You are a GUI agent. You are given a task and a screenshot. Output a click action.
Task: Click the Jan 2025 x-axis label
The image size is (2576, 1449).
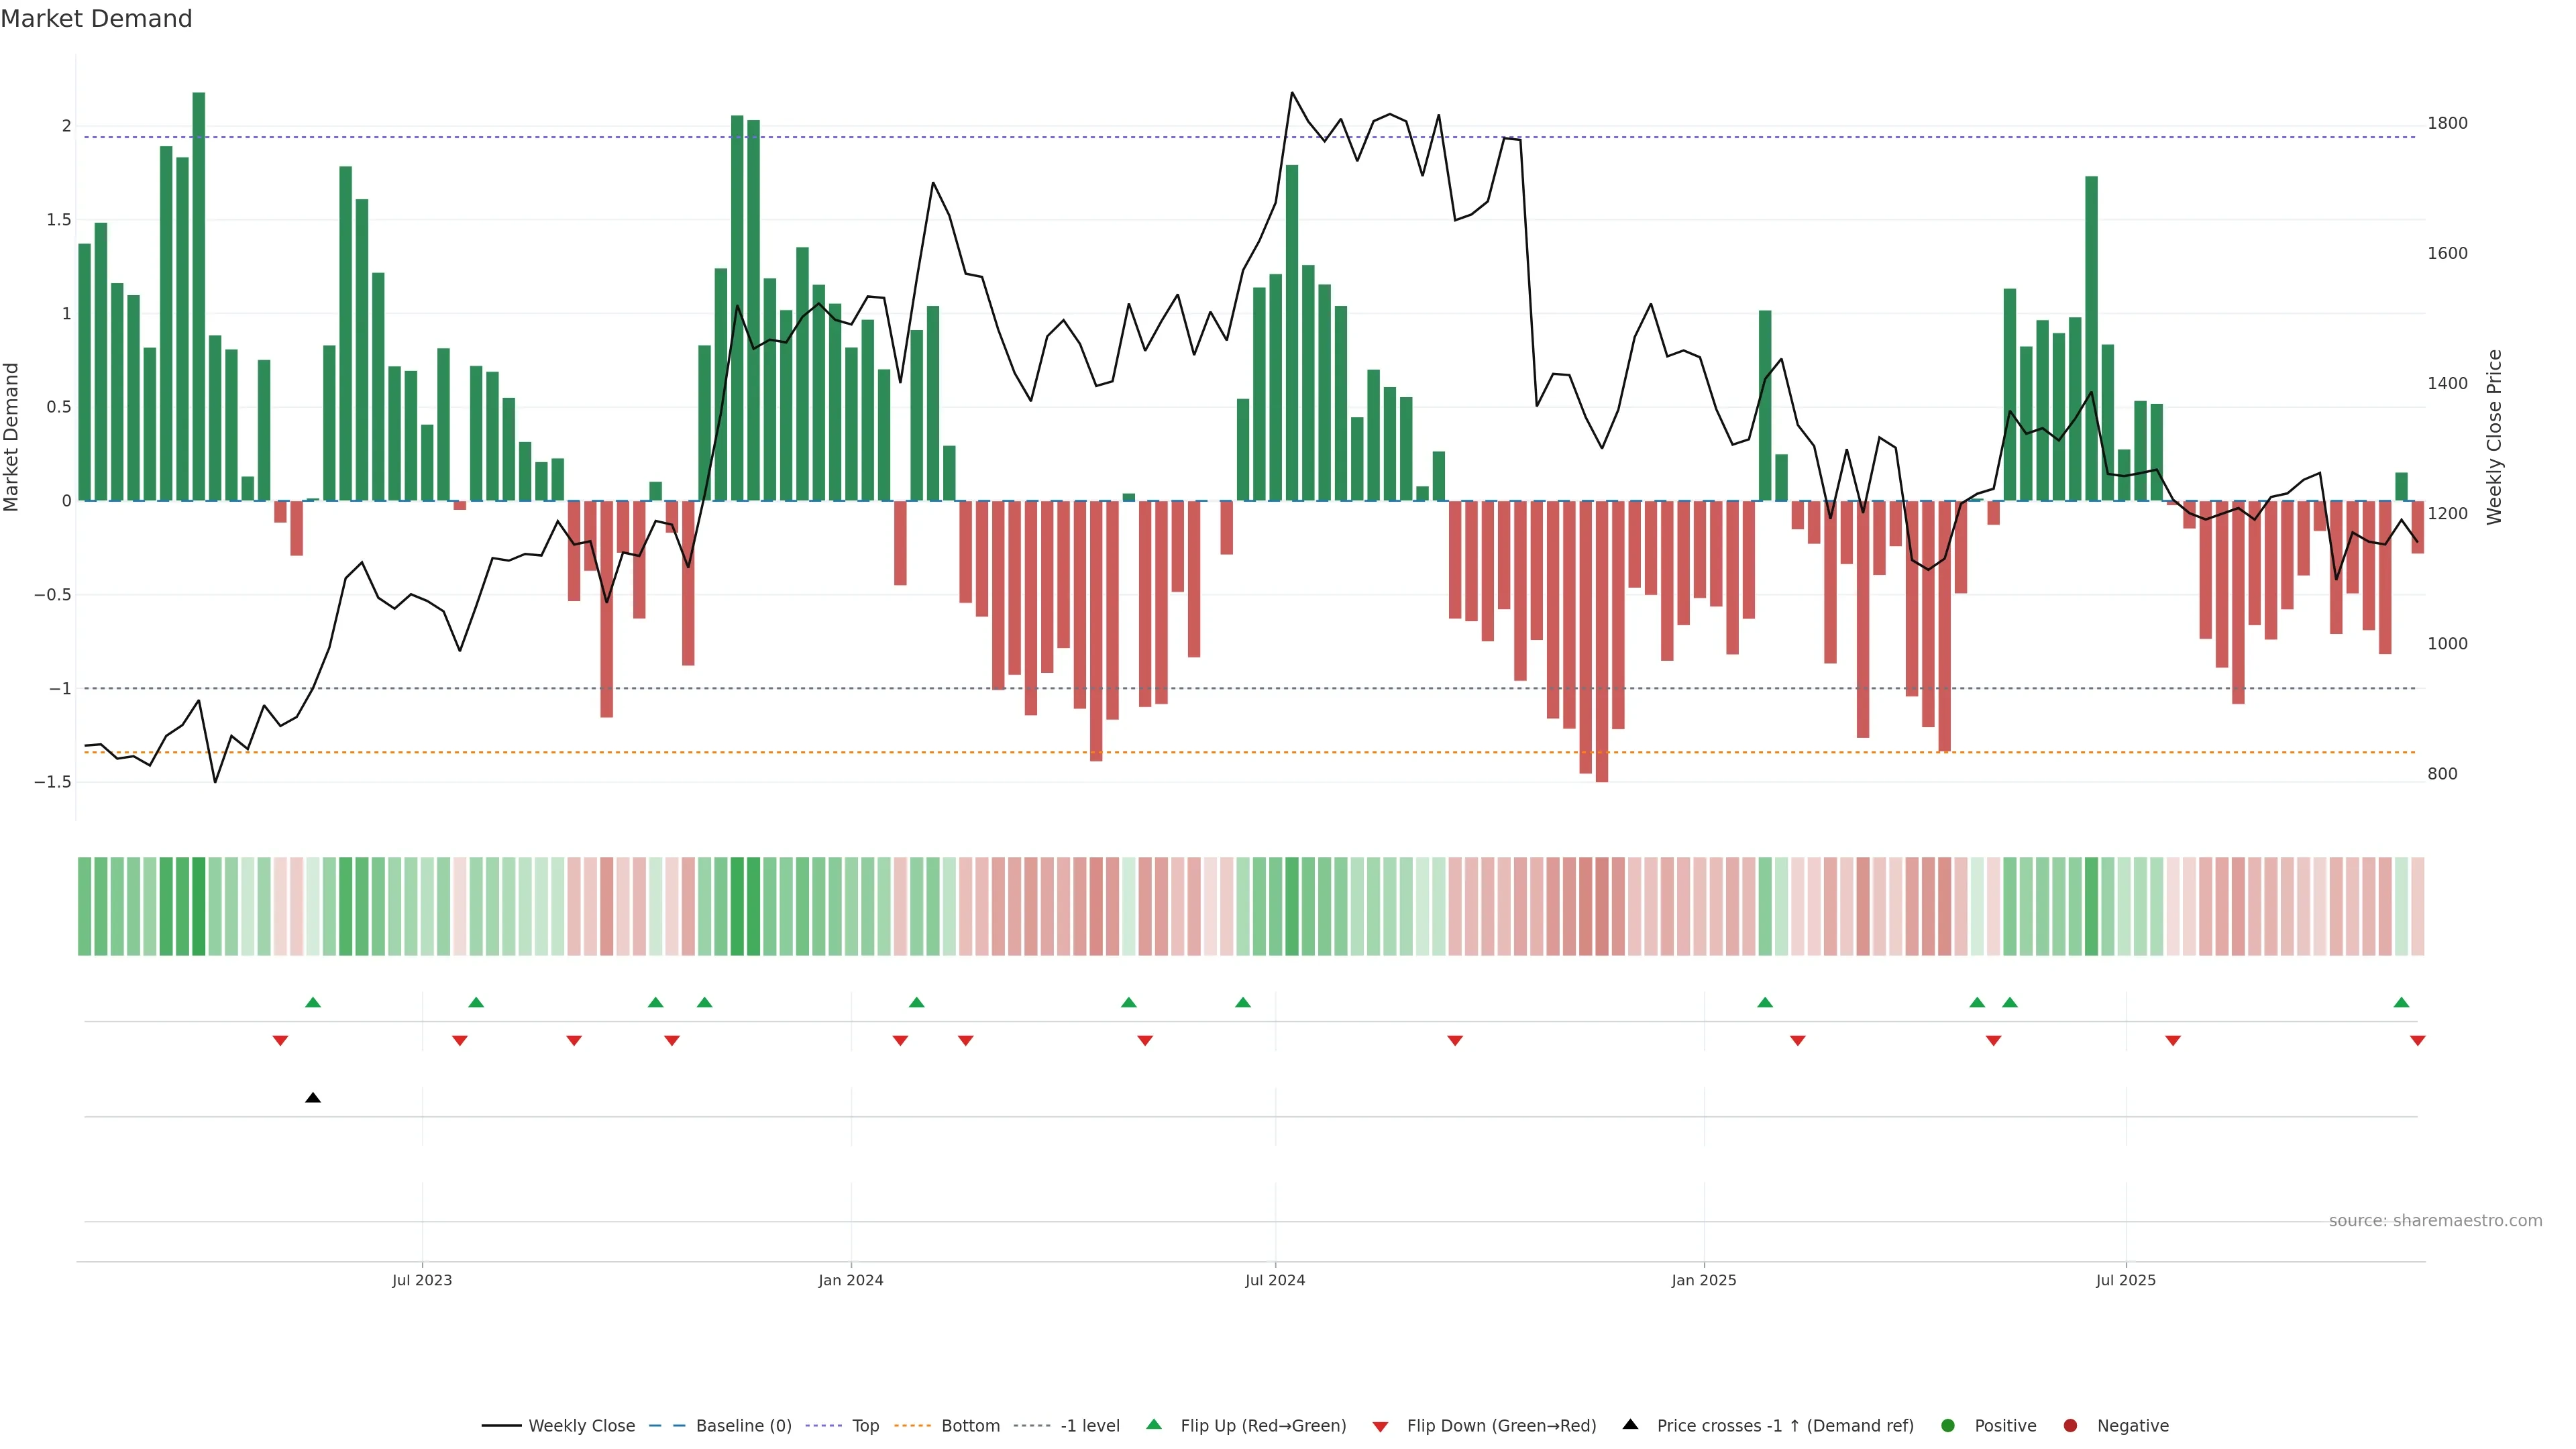(1703, 1280)
